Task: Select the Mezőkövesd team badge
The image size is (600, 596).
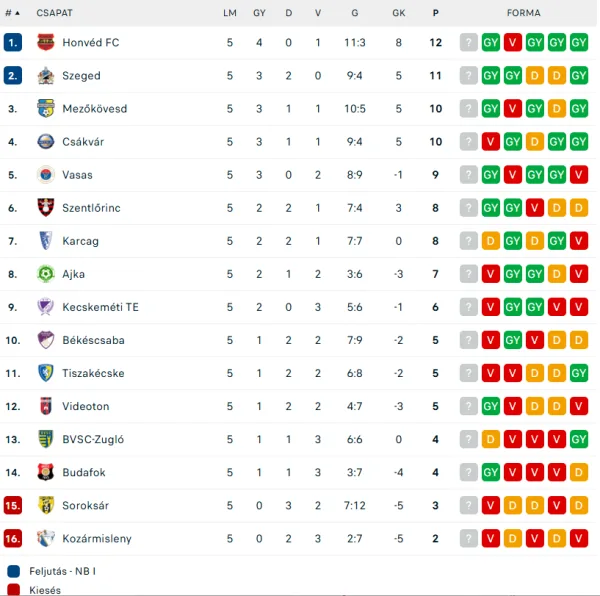Action: [46, 108]
